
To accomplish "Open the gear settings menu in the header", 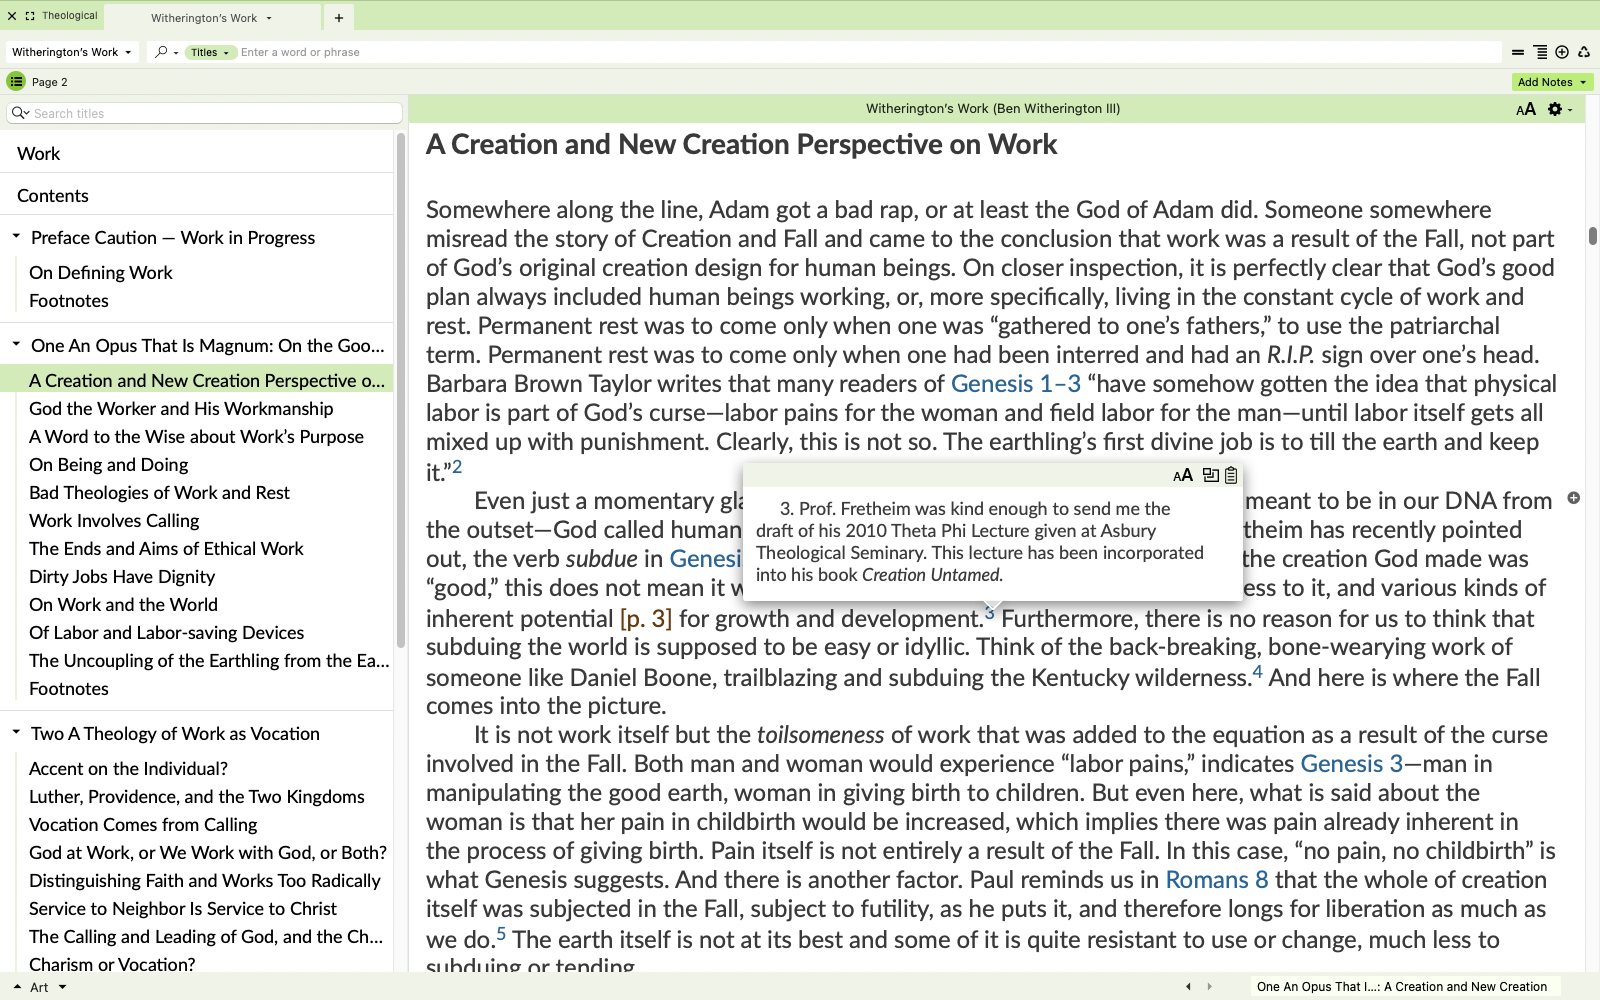I will tap(1555, 109).
